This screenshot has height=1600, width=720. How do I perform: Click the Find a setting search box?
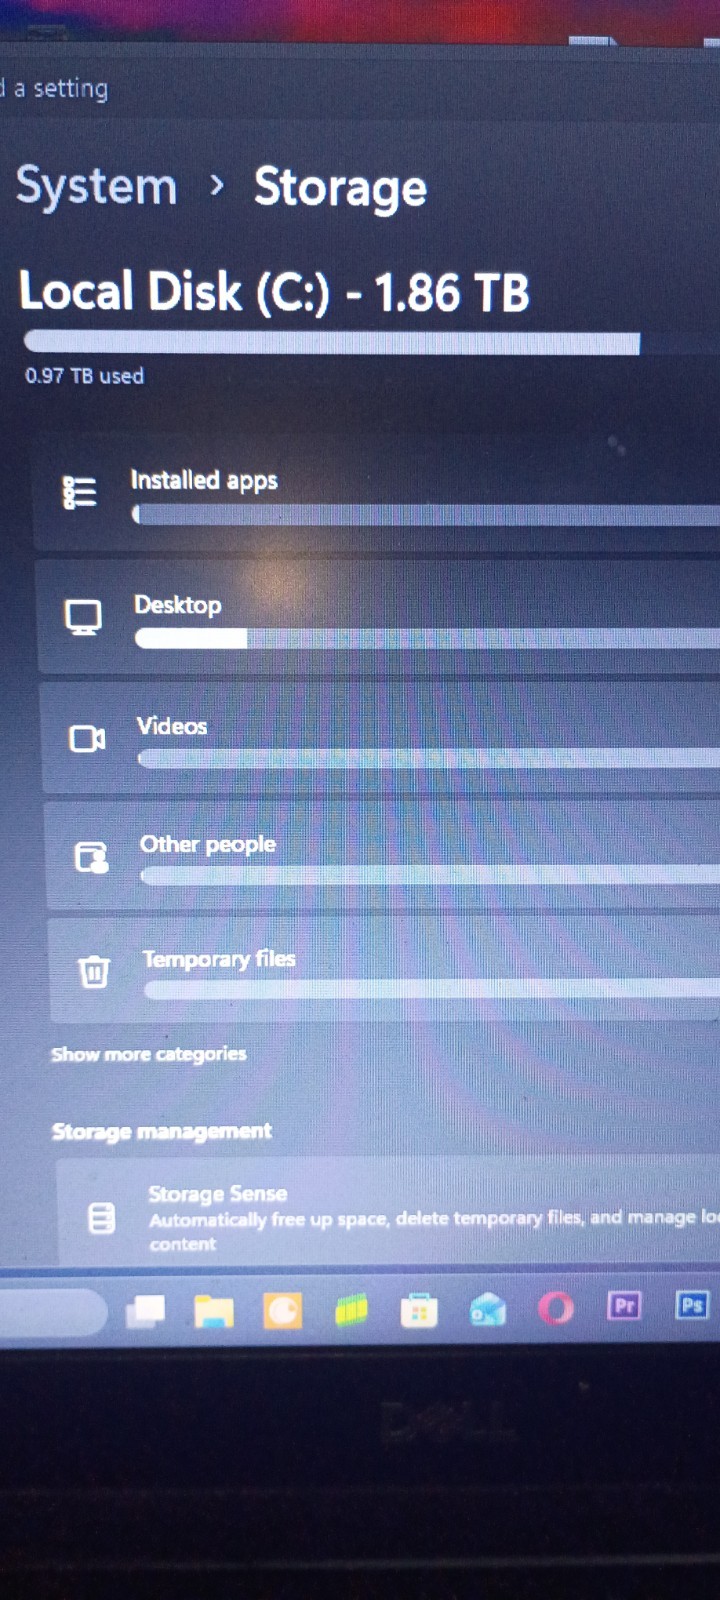pos(360,88)
